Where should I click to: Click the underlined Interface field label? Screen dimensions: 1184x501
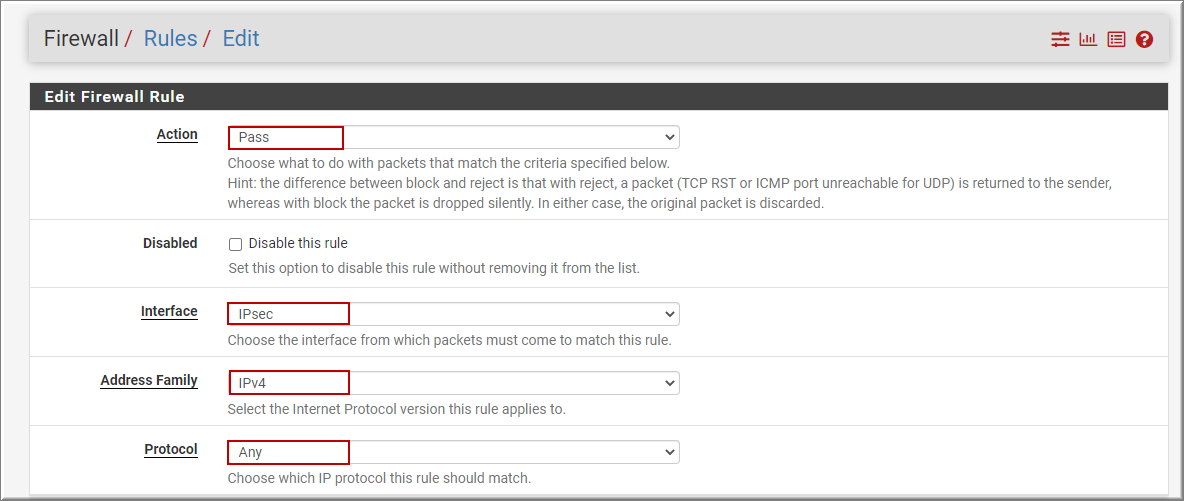click(169, 311)
